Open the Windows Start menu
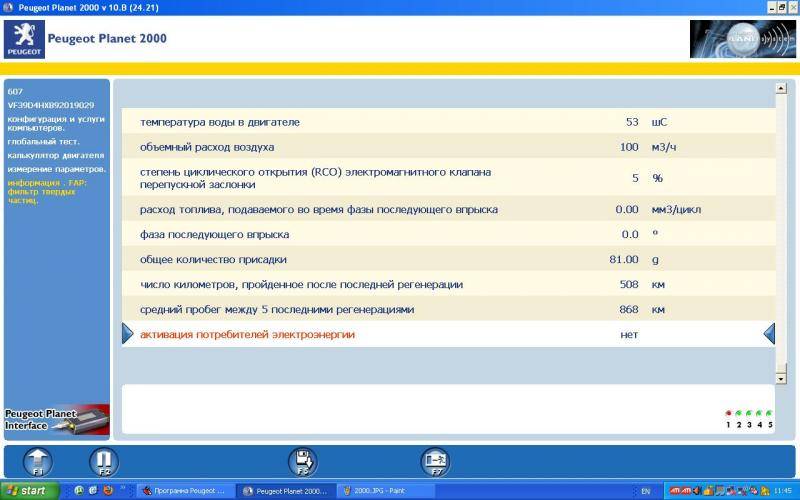Screen dimensions: 800x500 [30, 491]
